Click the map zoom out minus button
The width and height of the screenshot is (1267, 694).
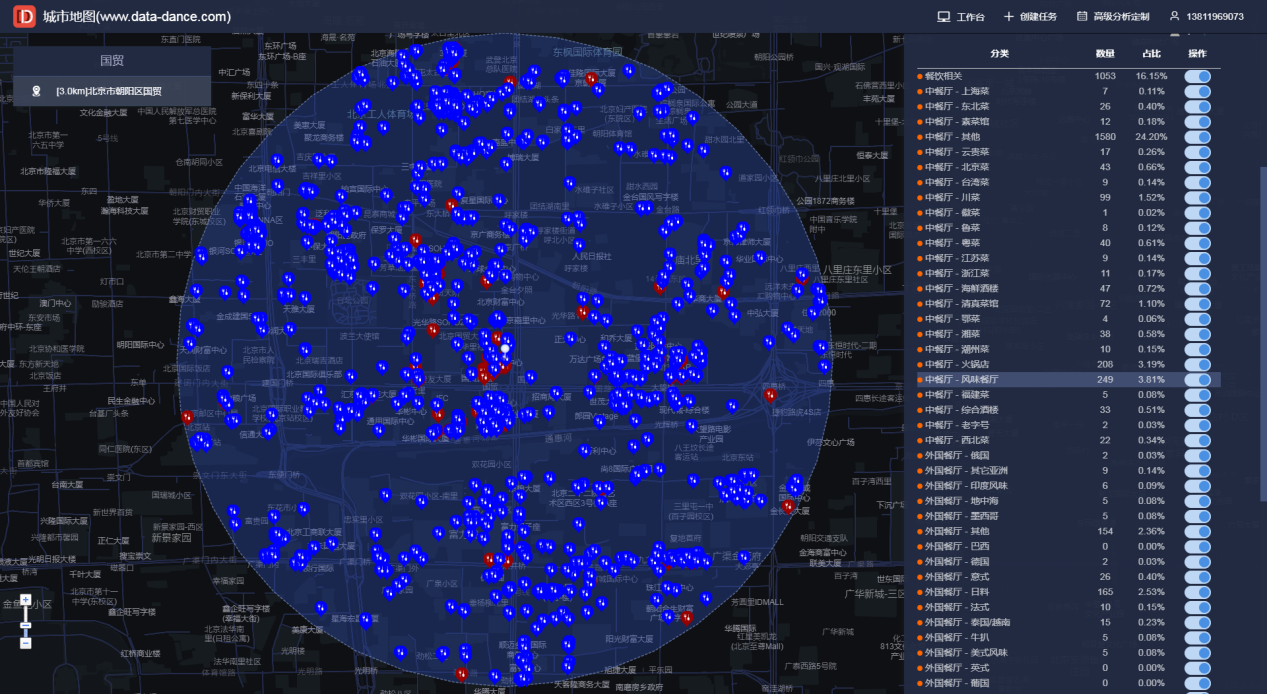(25, 643)
